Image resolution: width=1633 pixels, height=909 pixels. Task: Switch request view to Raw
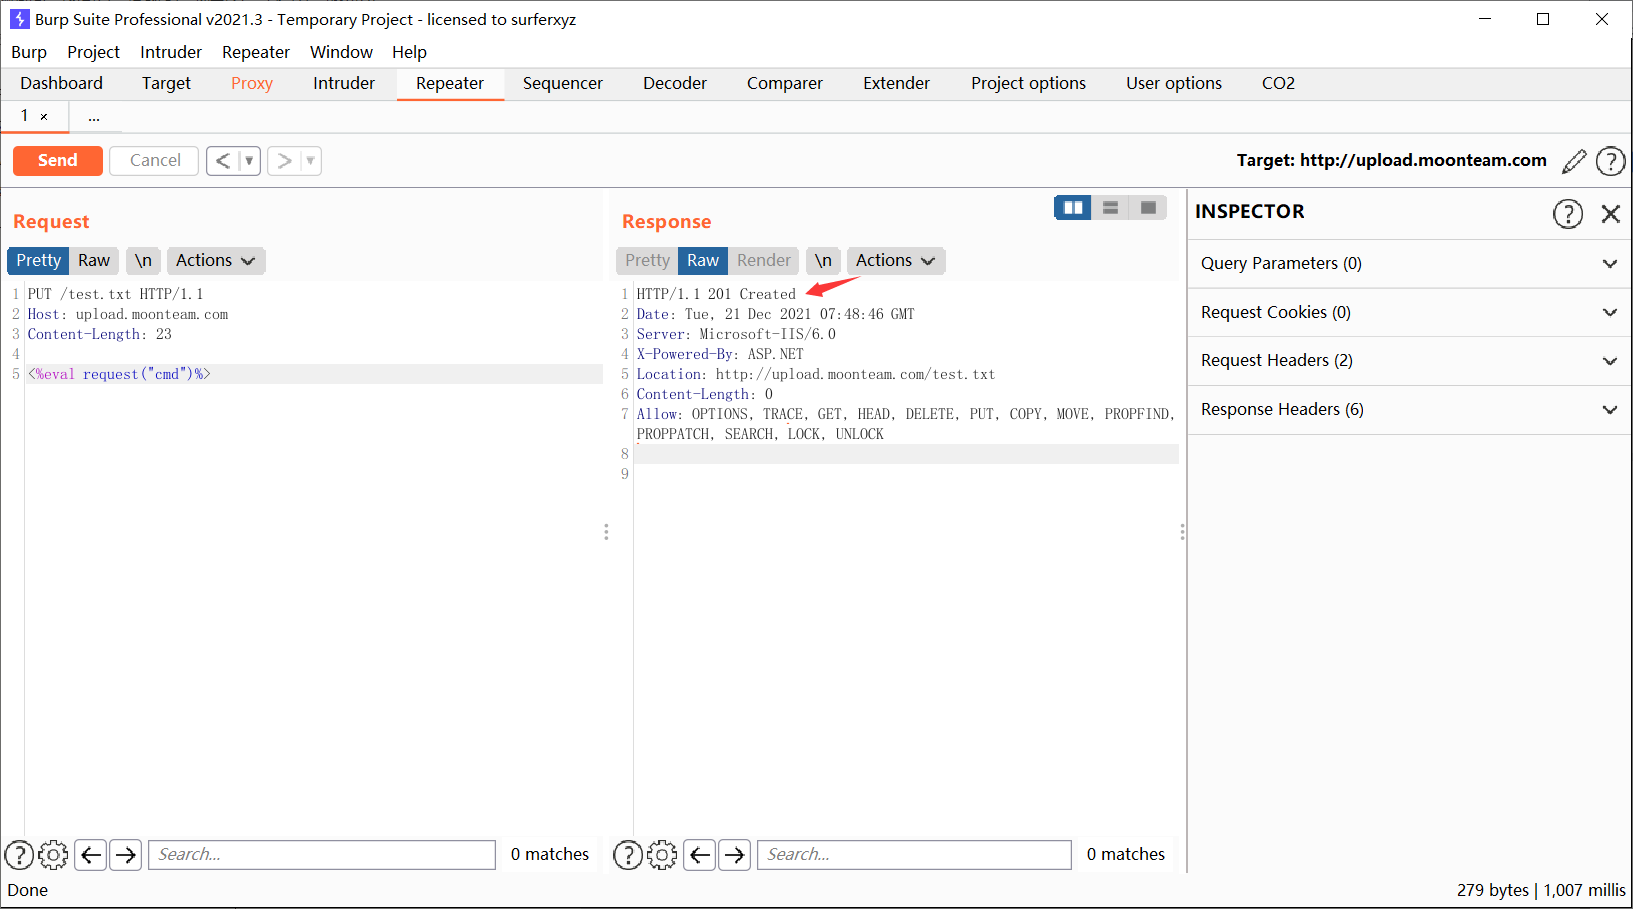94,260
